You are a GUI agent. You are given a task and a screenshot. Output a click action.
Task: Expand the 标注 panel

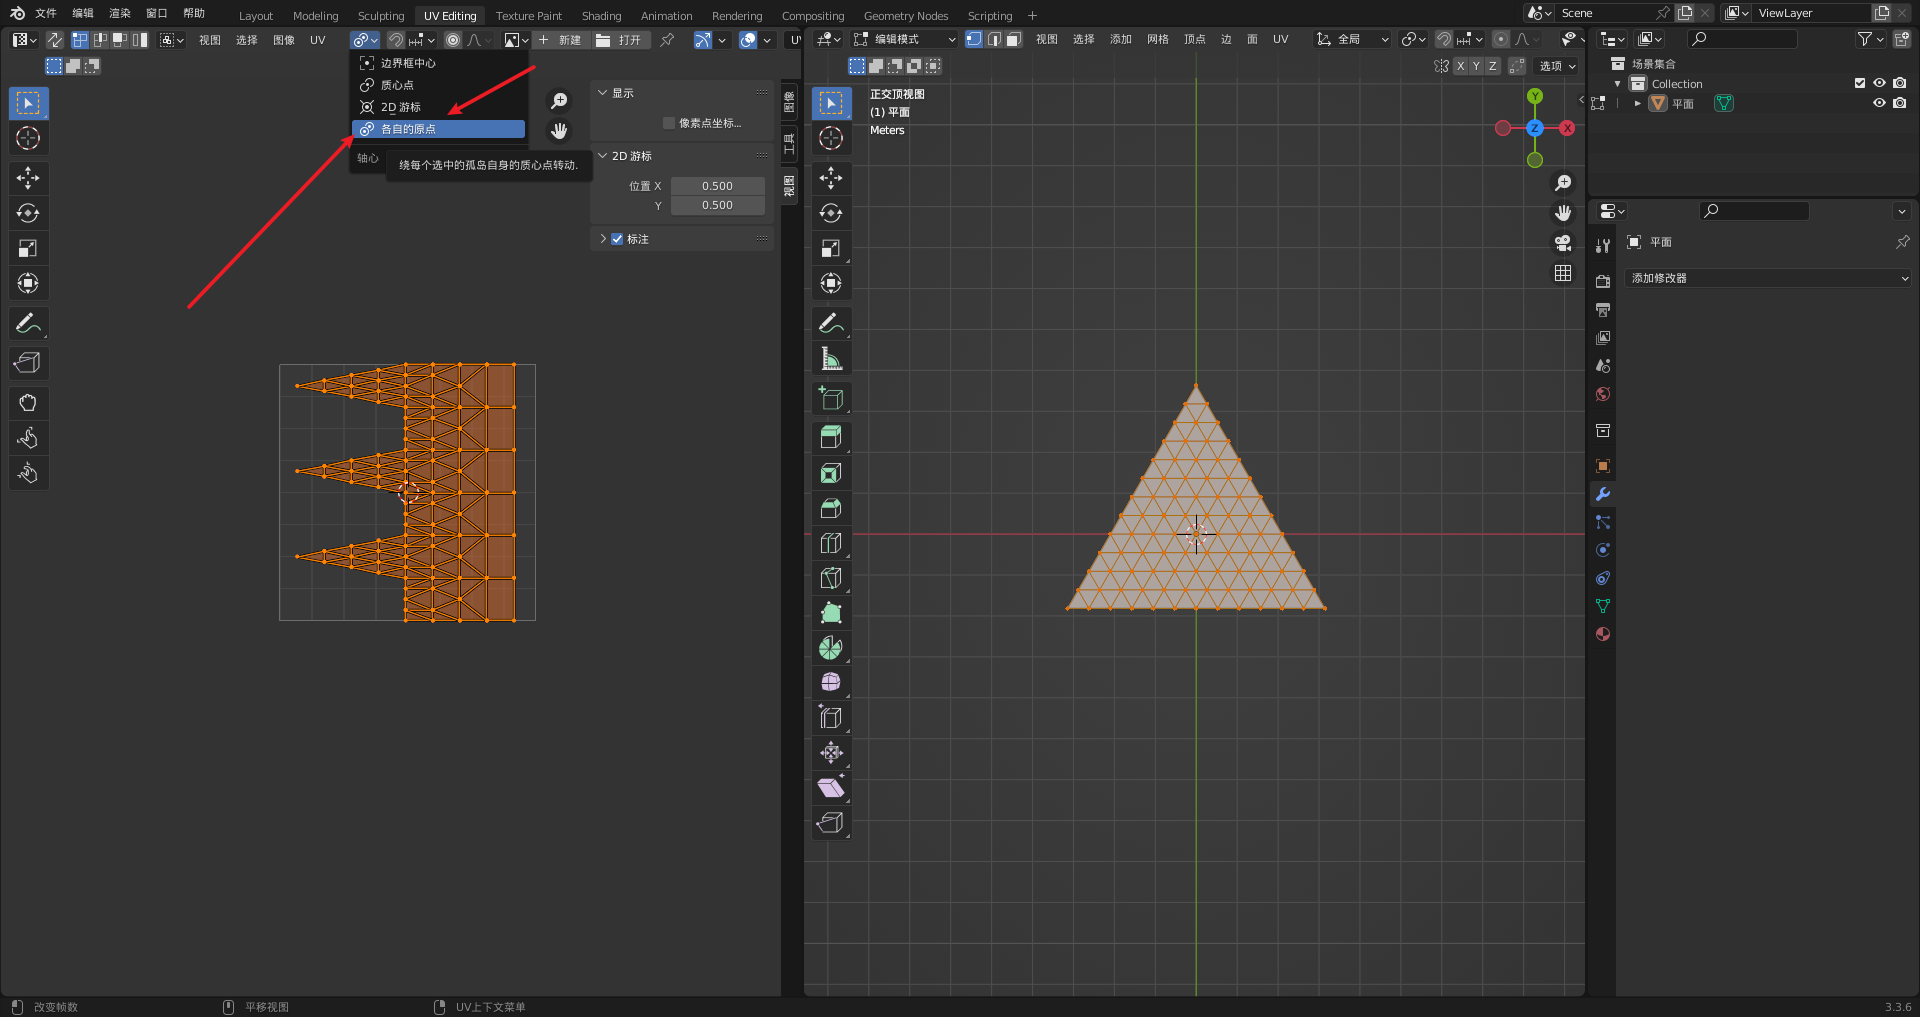(603, 239)
